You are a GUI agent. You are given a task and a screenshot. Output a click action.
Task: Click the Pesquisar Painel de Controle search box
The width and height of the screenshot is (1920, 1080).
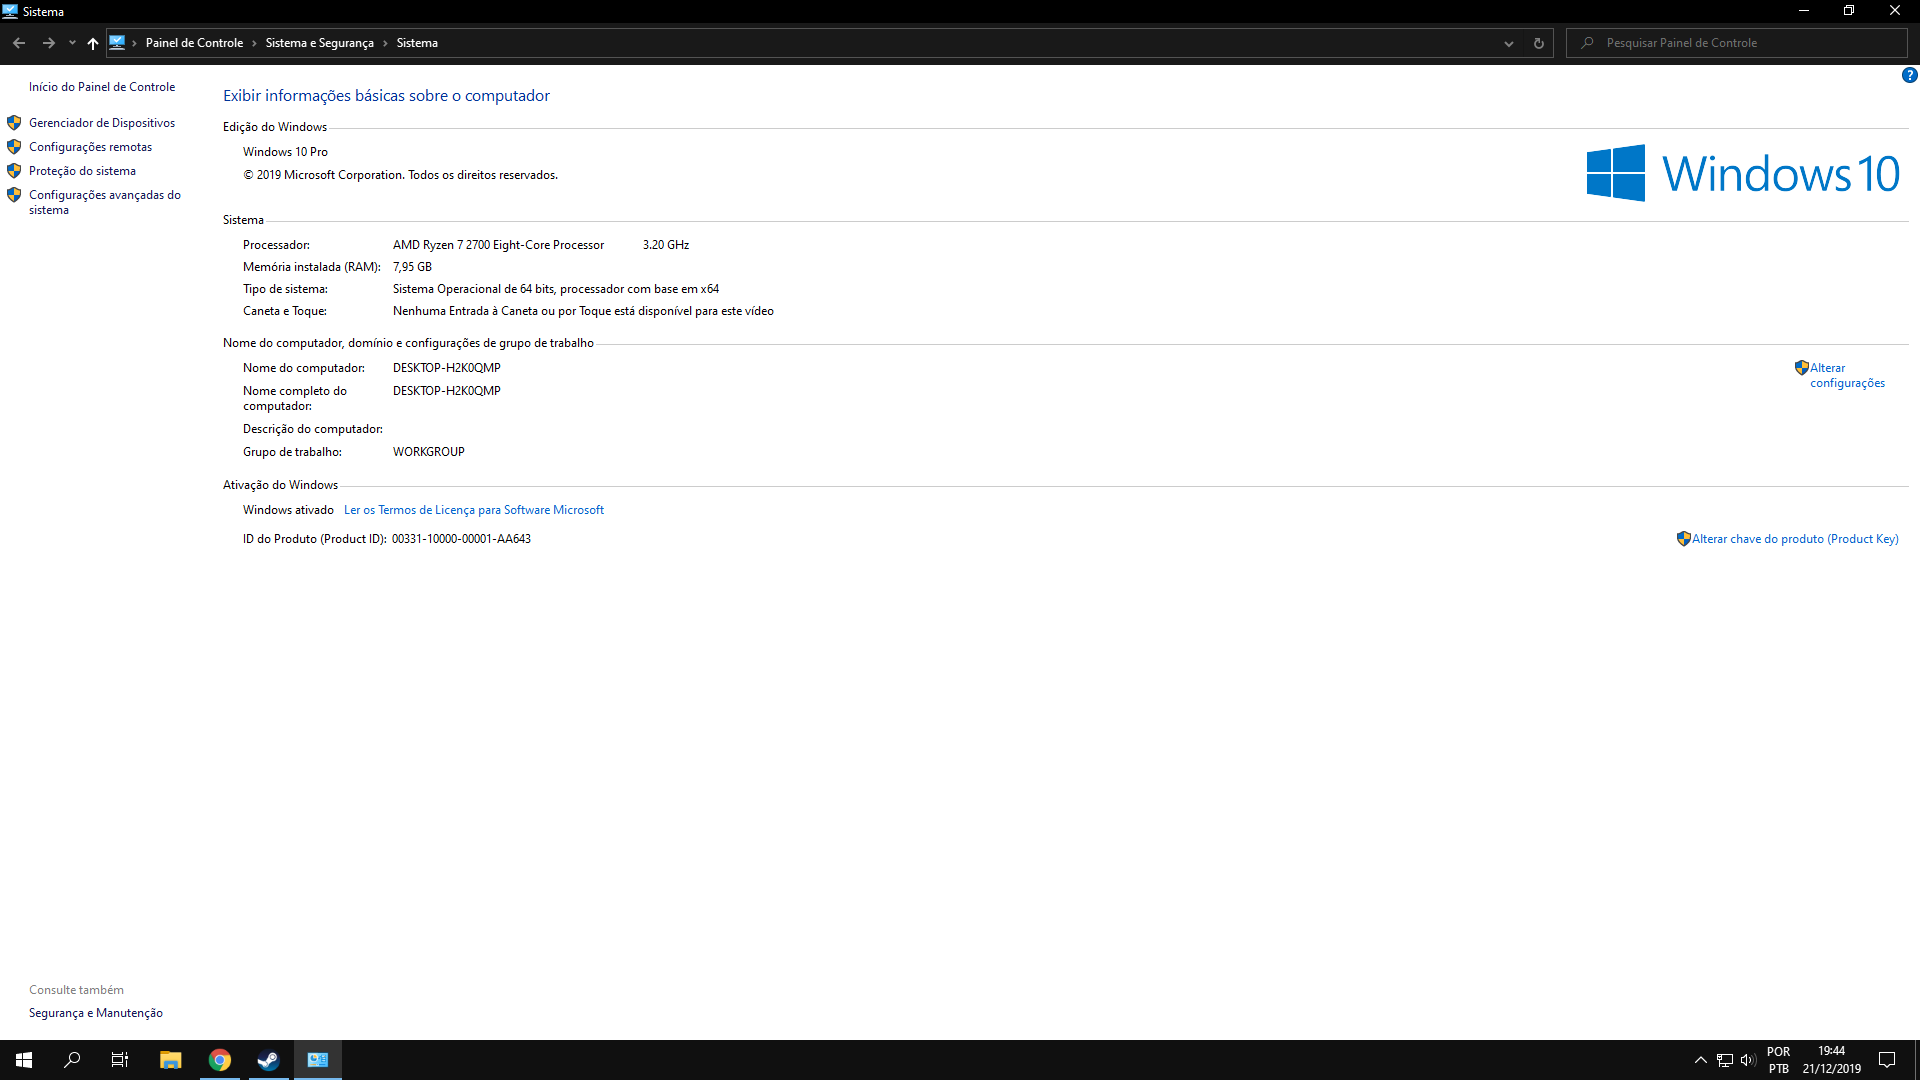(x=1737, y=43)
